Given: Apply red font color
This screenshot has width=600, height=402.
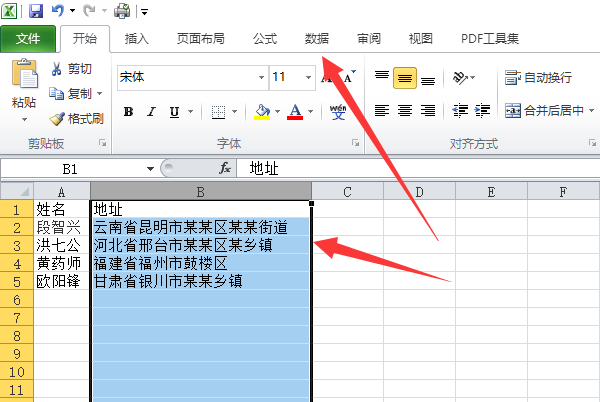Looking at the screenshot, I should [295, 112].
